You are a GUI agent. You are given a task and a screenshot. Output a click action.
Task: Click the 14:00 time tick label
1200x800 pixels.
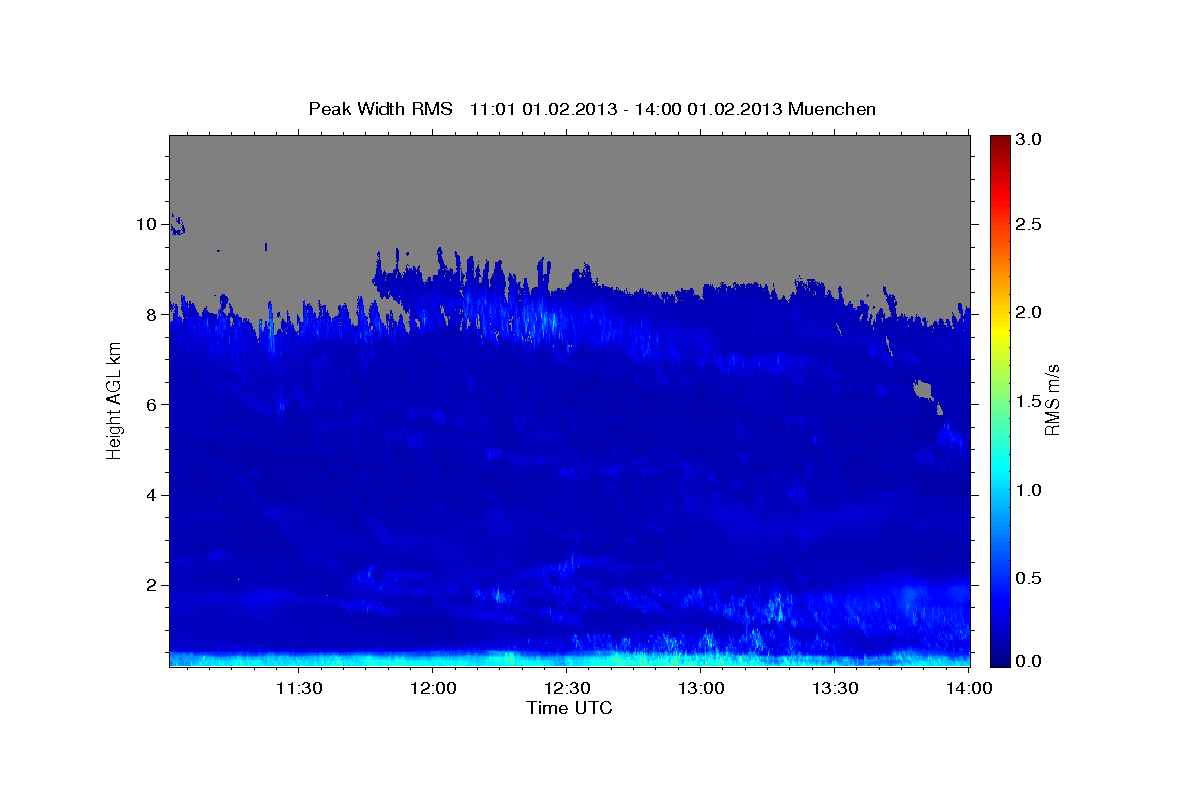pos(968,688)
